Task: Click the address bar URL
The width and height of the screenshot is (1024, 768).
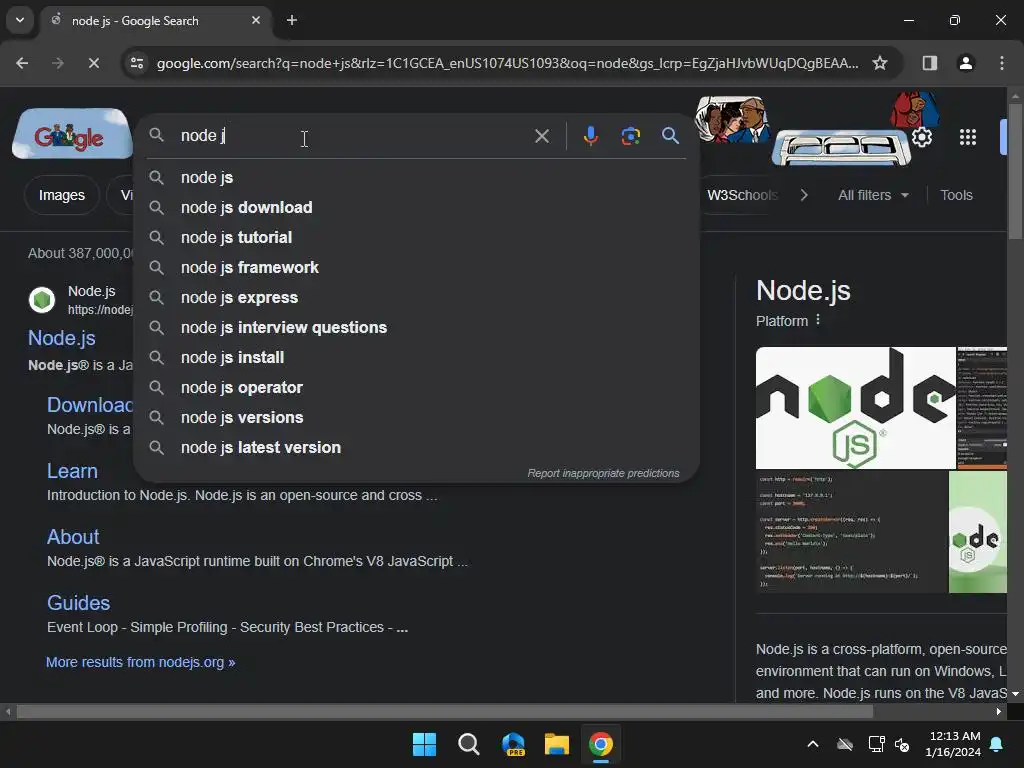Action: pyautogui.click(x=507, y=63)
